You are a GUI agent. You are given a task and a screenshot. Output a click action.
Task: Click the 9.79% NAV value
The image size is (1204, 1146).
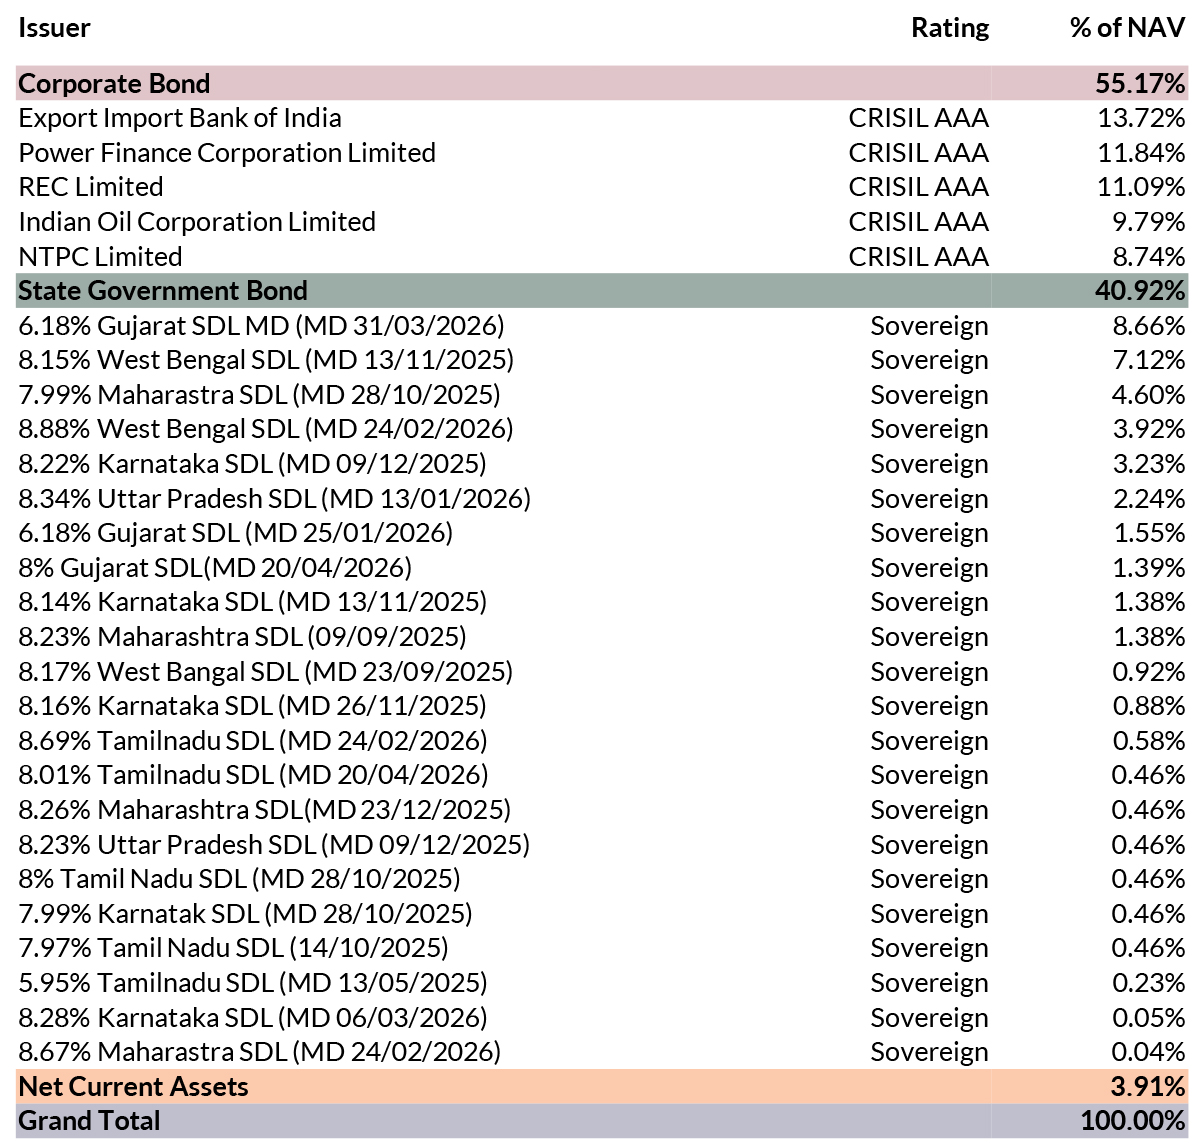pyautogui.click(x=1148, y=221)
